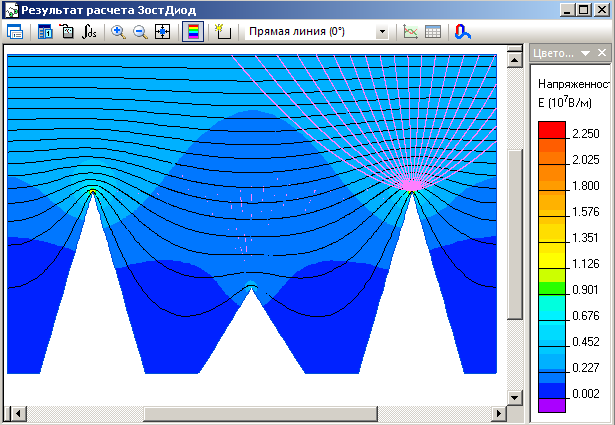
Task: Toggle the color map legend button
Action: (x=193, y=32)
